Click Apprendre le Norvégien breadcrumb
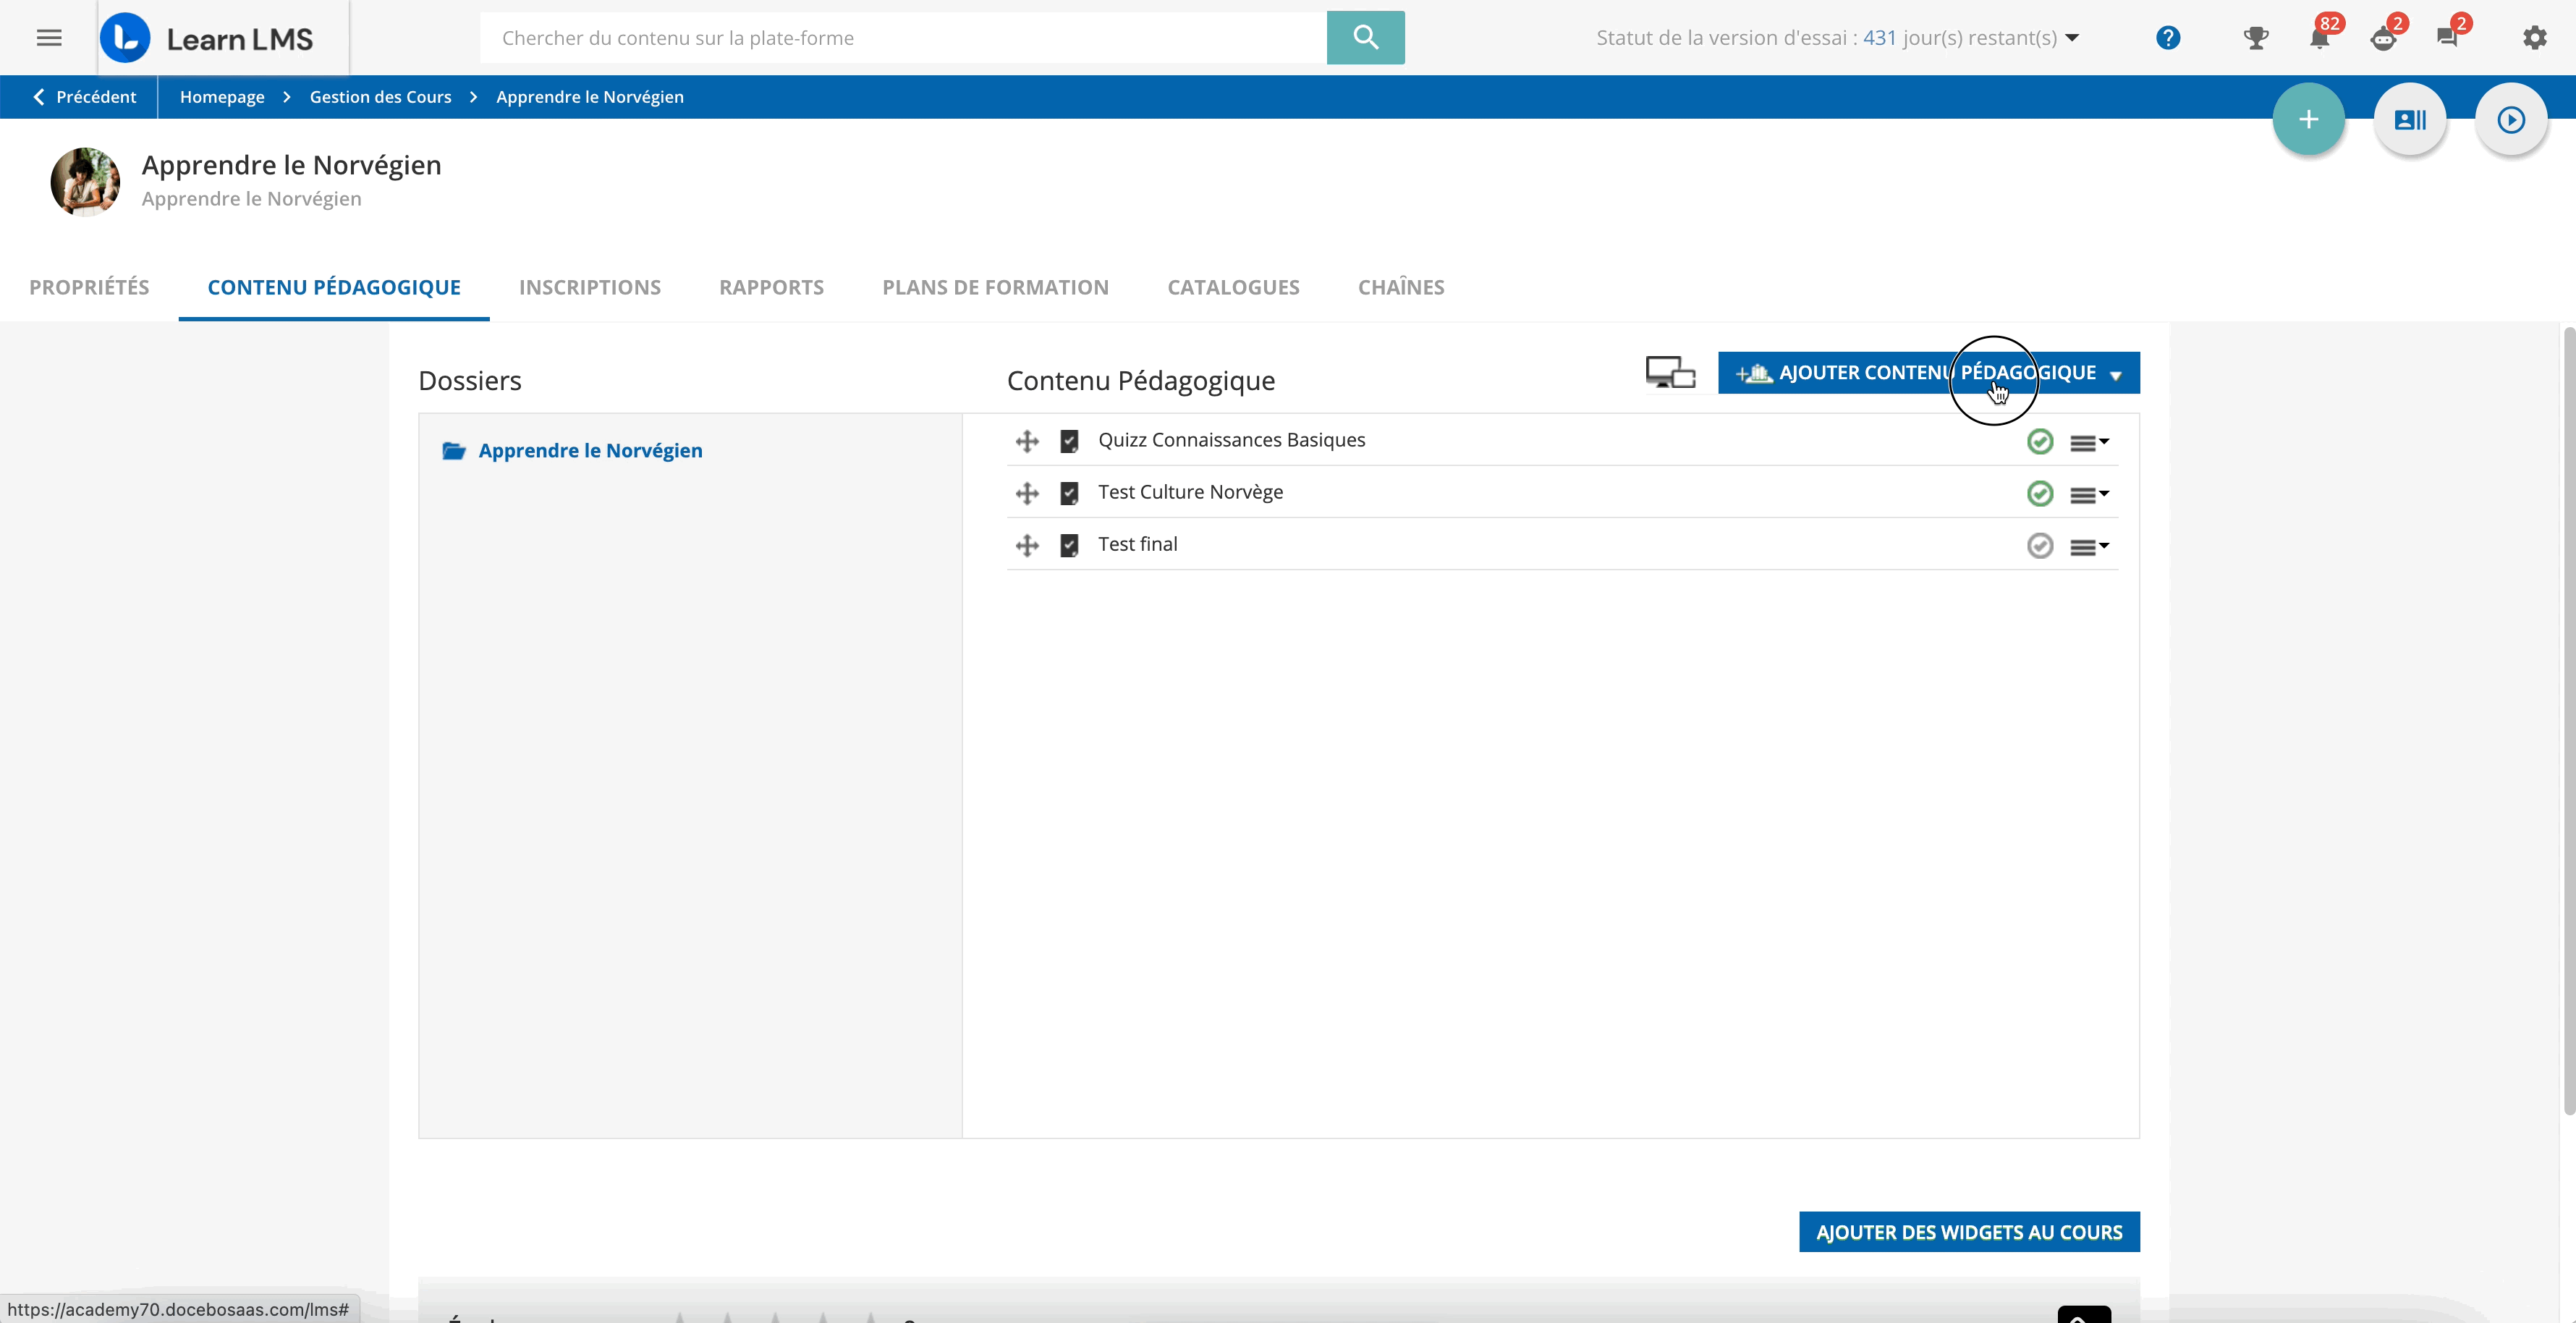Viewport: 2576px width, 1323px height. (590, 97)
